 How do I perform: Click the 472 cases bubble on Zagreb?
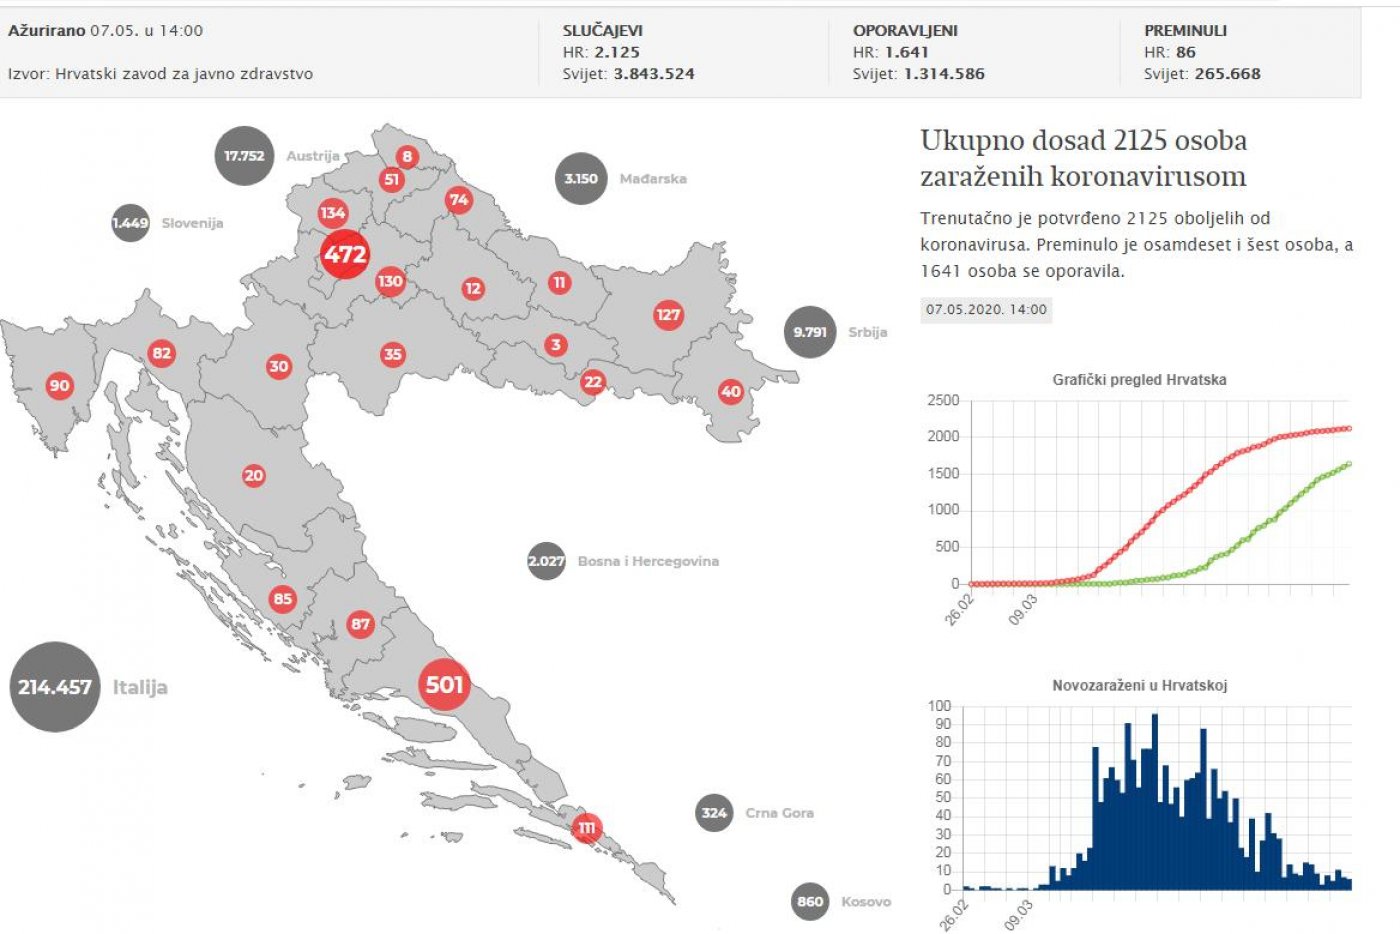(345, 254)
